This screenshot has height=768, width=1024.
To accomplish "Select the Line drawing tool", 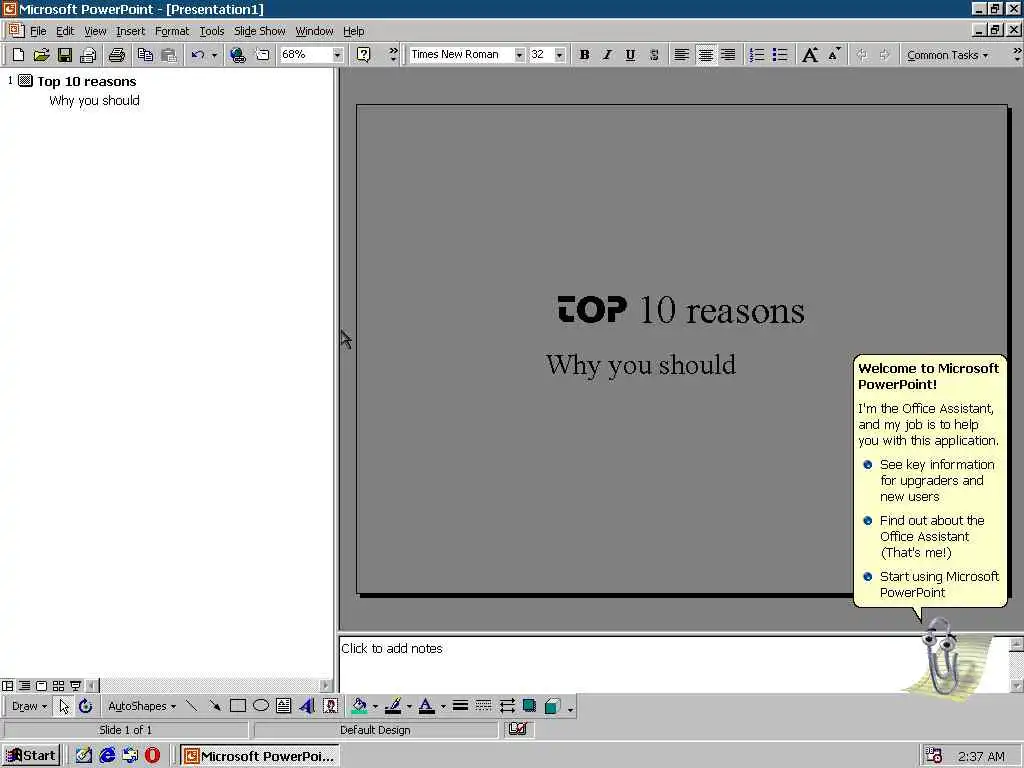I will tap(191, 706).
